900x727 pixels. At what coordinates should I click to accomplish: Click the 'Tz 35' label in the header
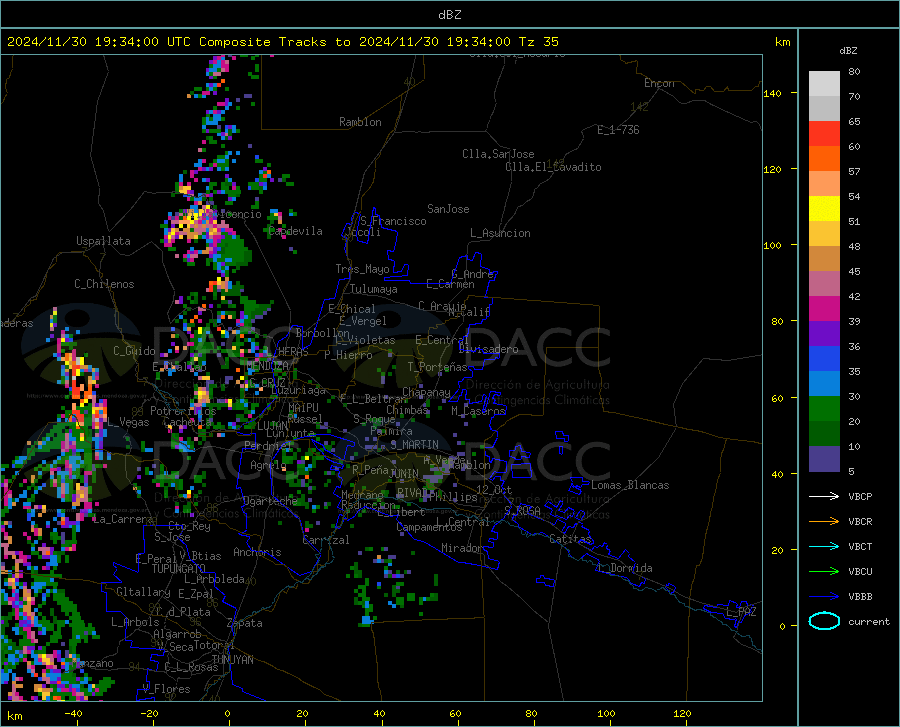point(539,42)
